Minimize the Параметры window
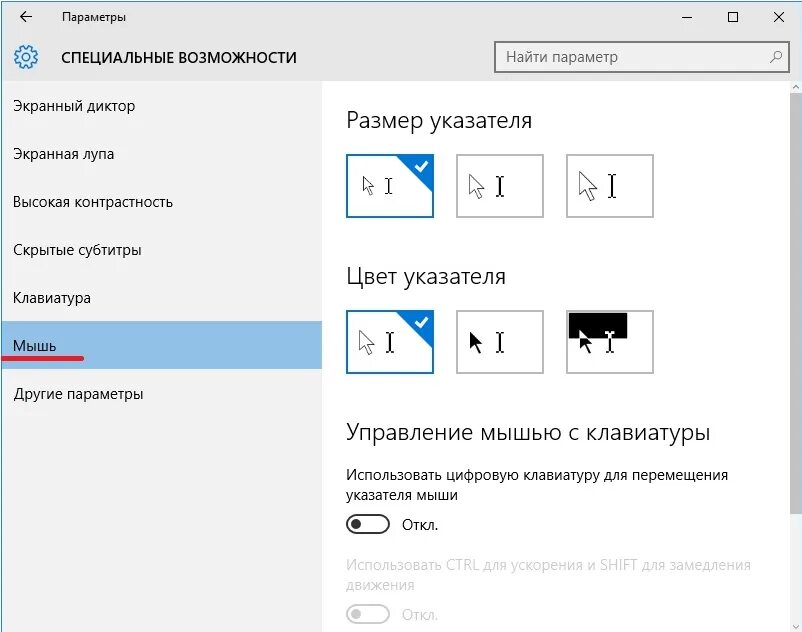802x632 pixels. [x=687, y=17]
